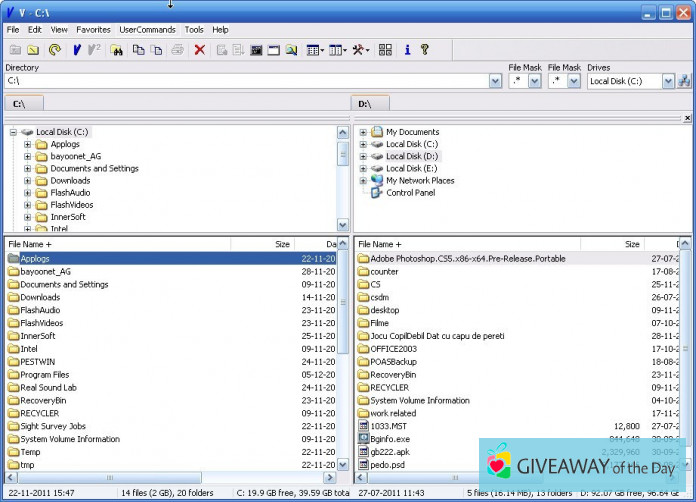Click the blue Info icon in toolbar
This screenshot has height=502, width=696.
pos(407,49)
